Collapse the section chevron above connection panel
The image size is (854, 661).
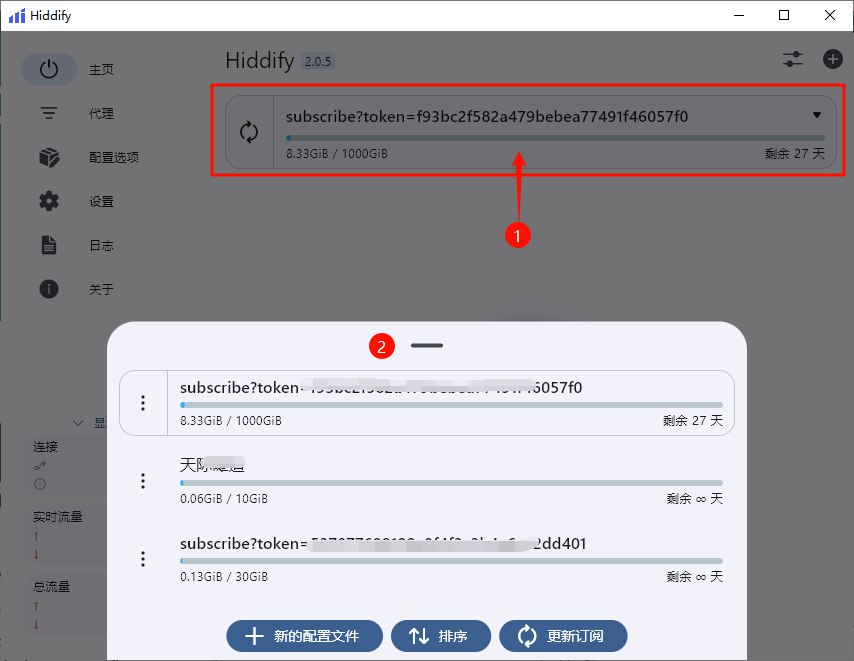coord(79,422)
